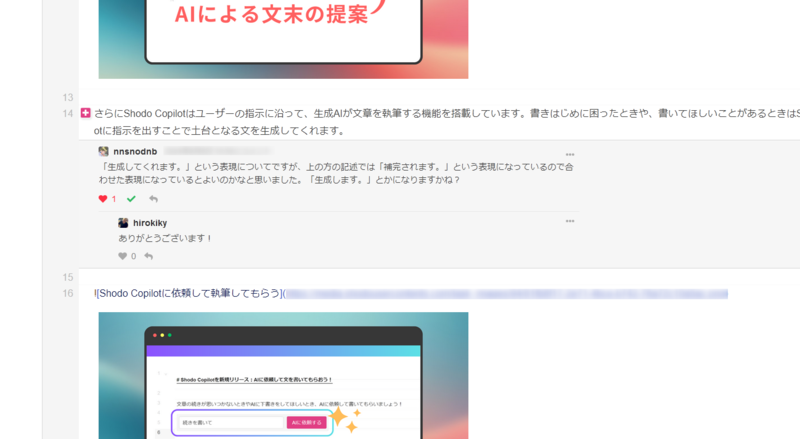Like hirokiky's reply with the gray heart
800x439 pixels.
pos(122,256)
